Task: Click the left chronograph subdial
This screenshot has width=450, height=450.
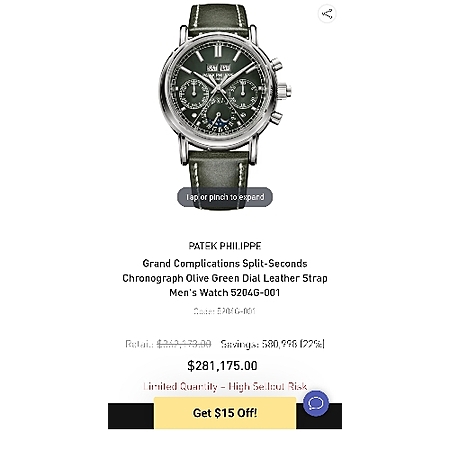Action: (x=194, y=92)
